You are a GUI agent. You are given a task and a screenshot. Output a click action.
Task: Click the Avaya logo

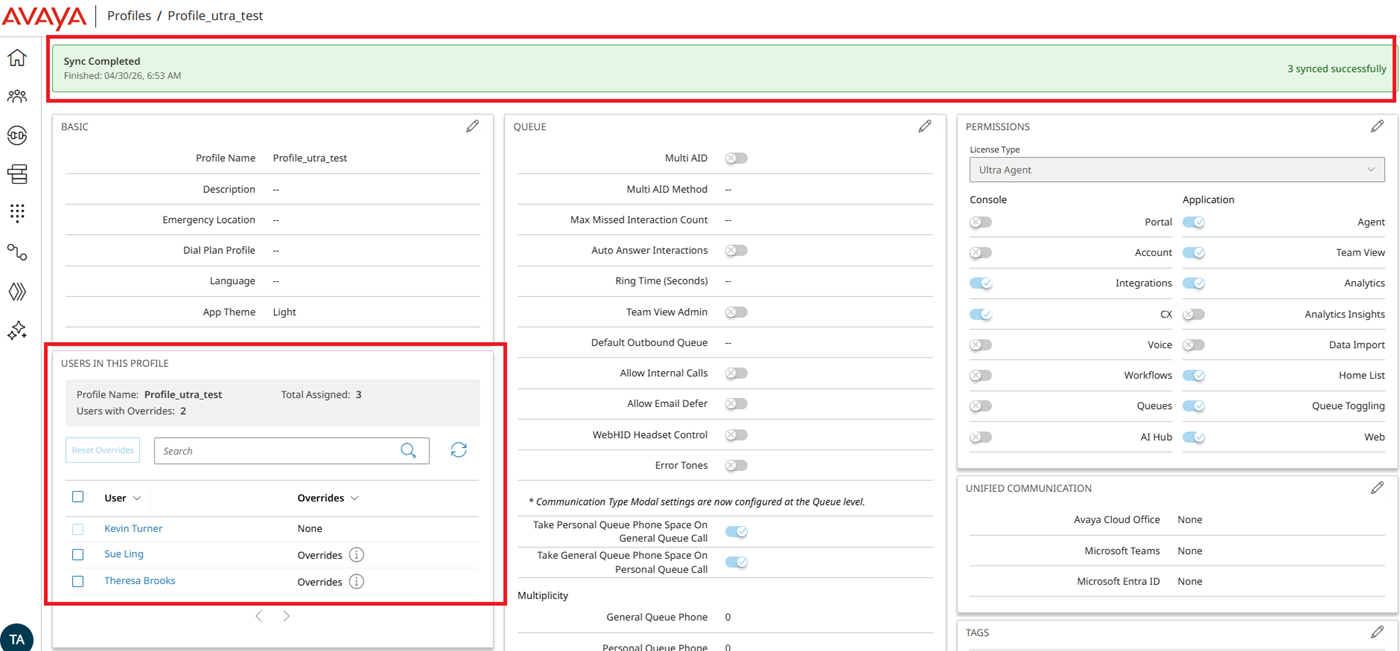(44, 17)
